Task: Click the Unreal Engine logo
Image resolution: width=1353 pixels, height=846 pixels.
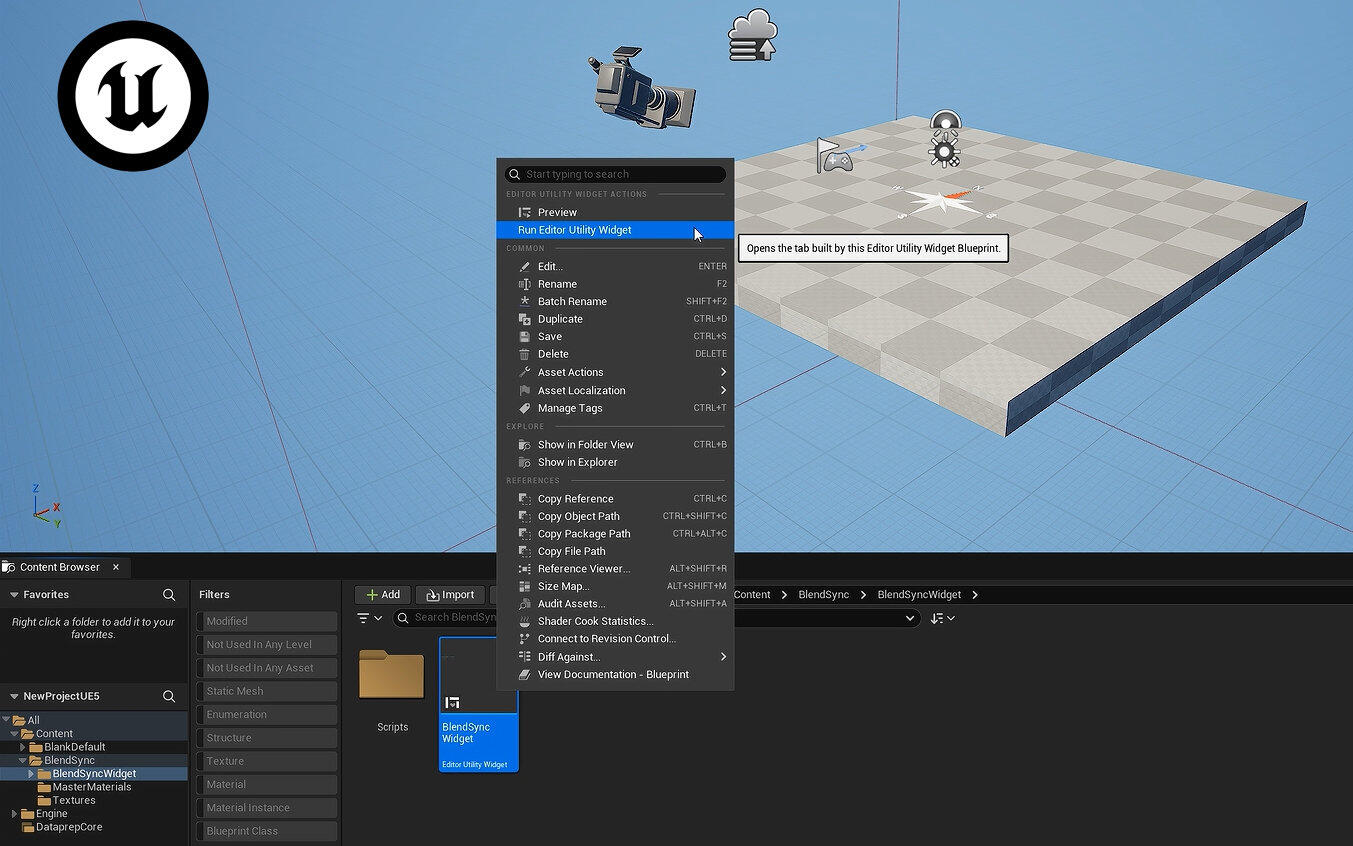Action: point(133,95)
